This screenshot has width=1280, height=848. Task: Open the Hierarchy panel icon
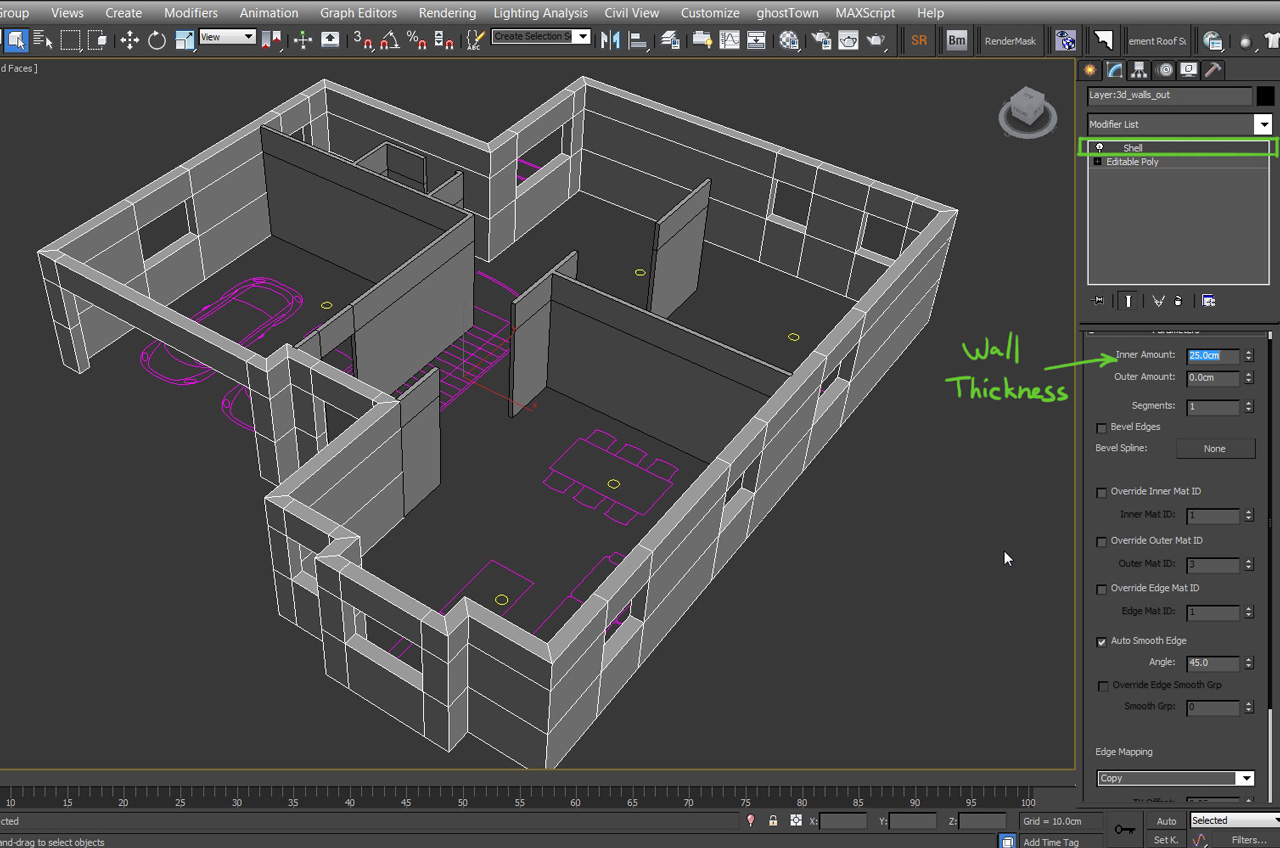(1138, 70)
